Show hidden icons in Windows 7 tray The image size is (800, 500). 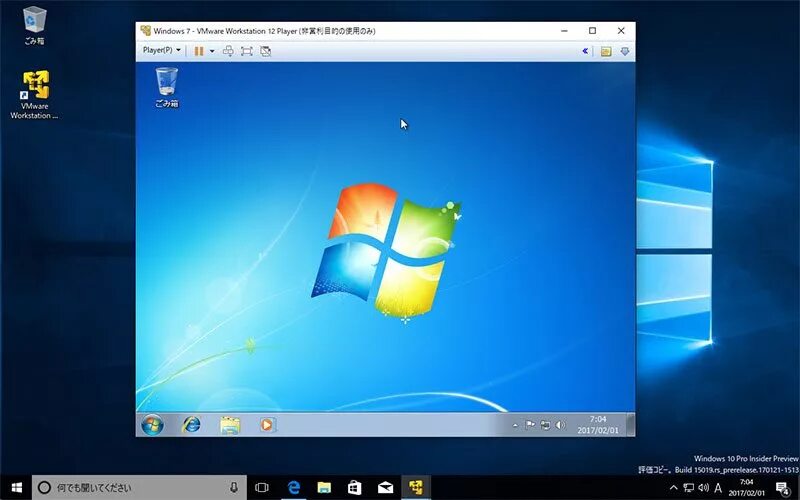coord(515,425)
